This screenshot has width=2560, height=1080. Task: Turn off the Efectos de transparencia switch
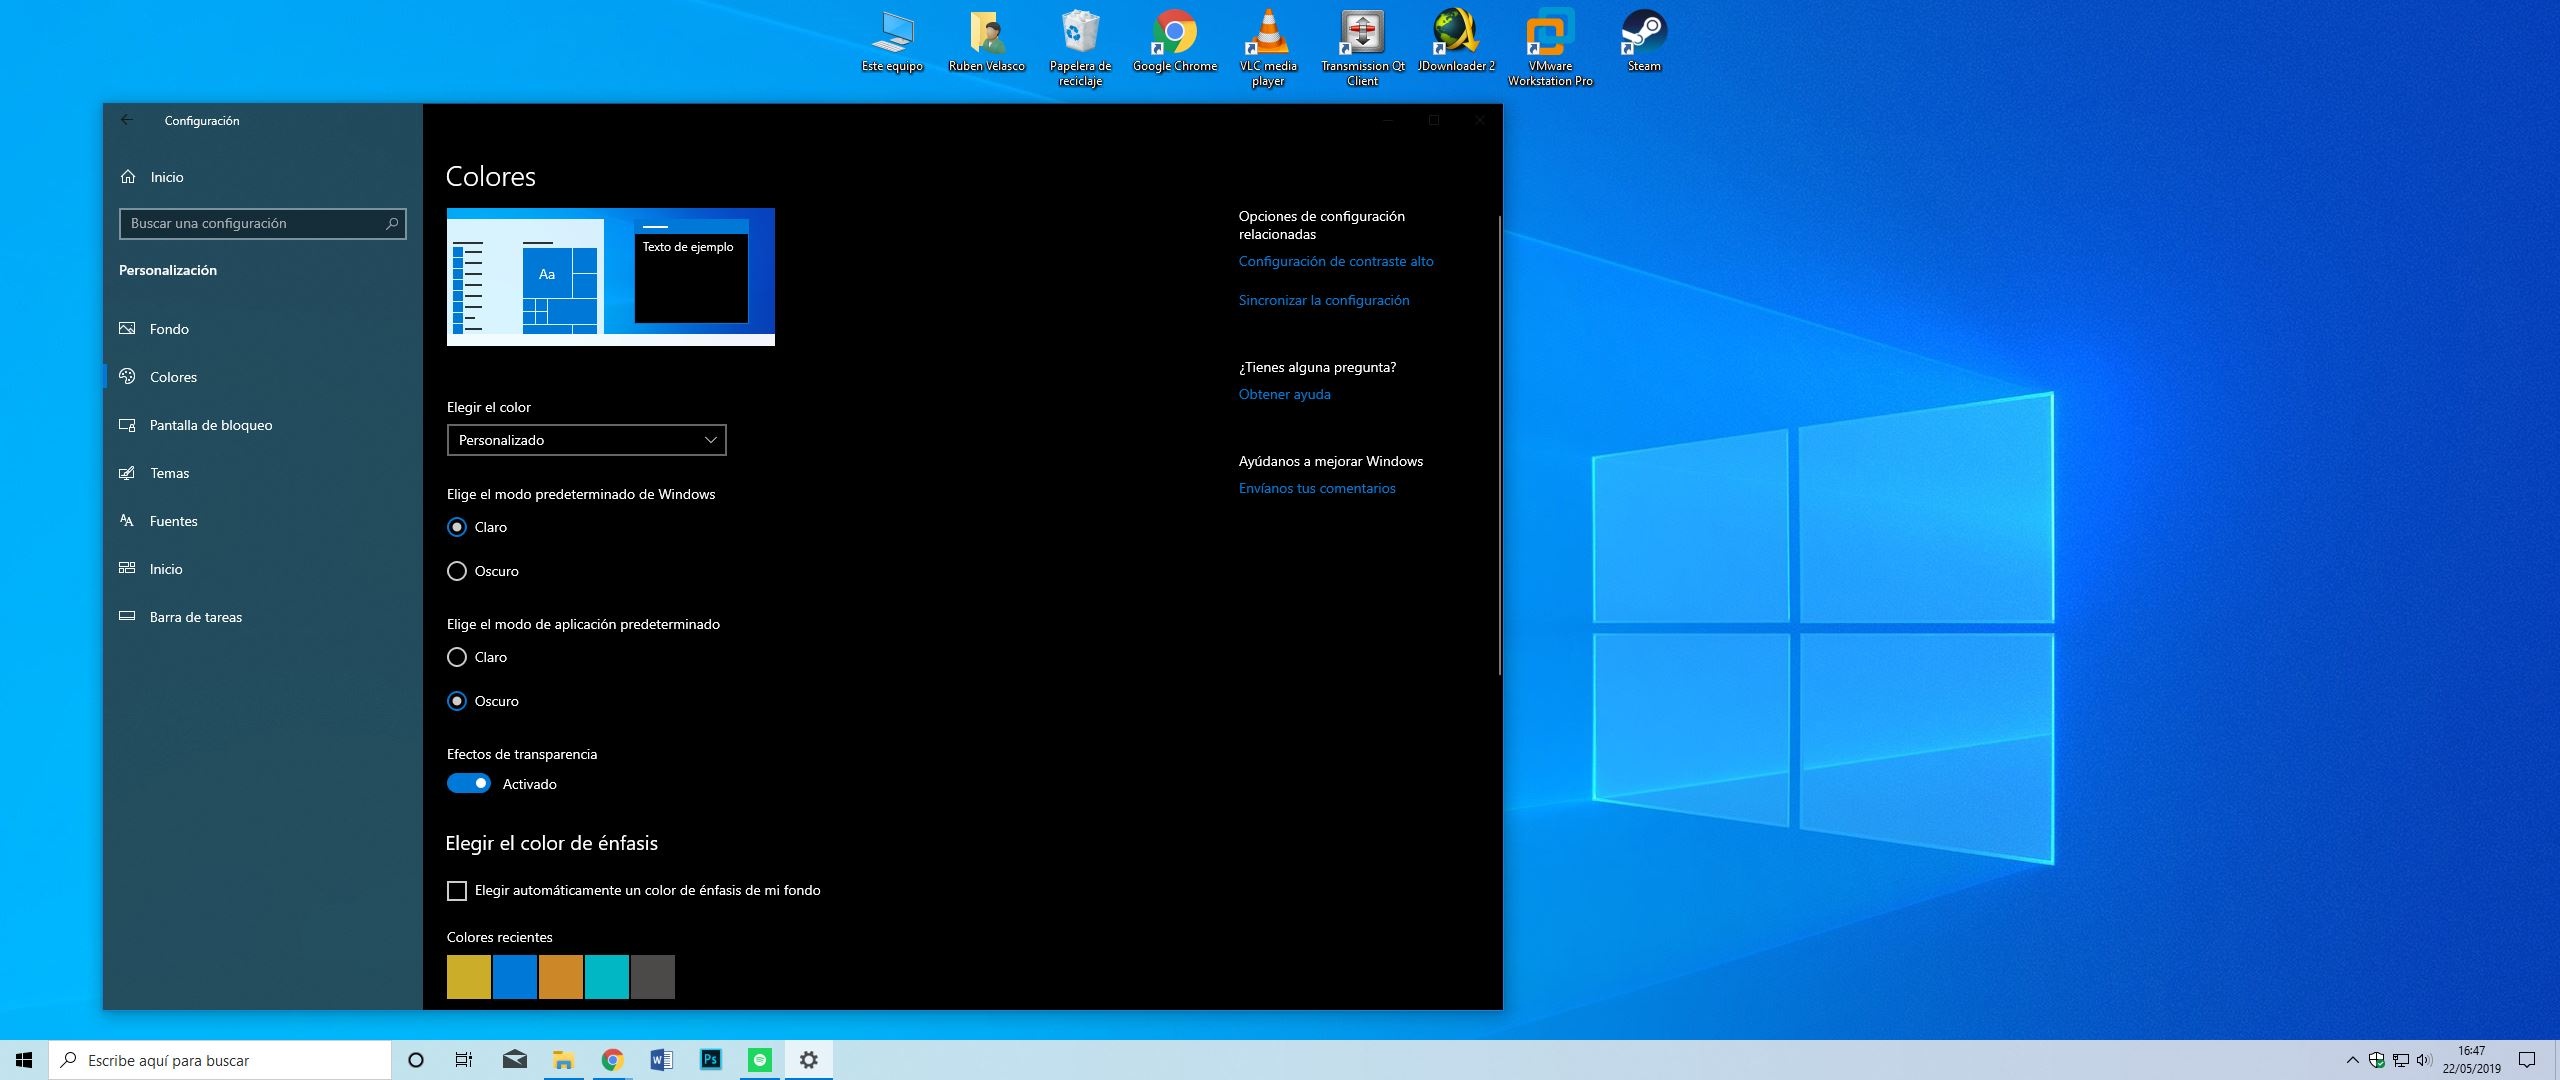click(x=469, y=784)
